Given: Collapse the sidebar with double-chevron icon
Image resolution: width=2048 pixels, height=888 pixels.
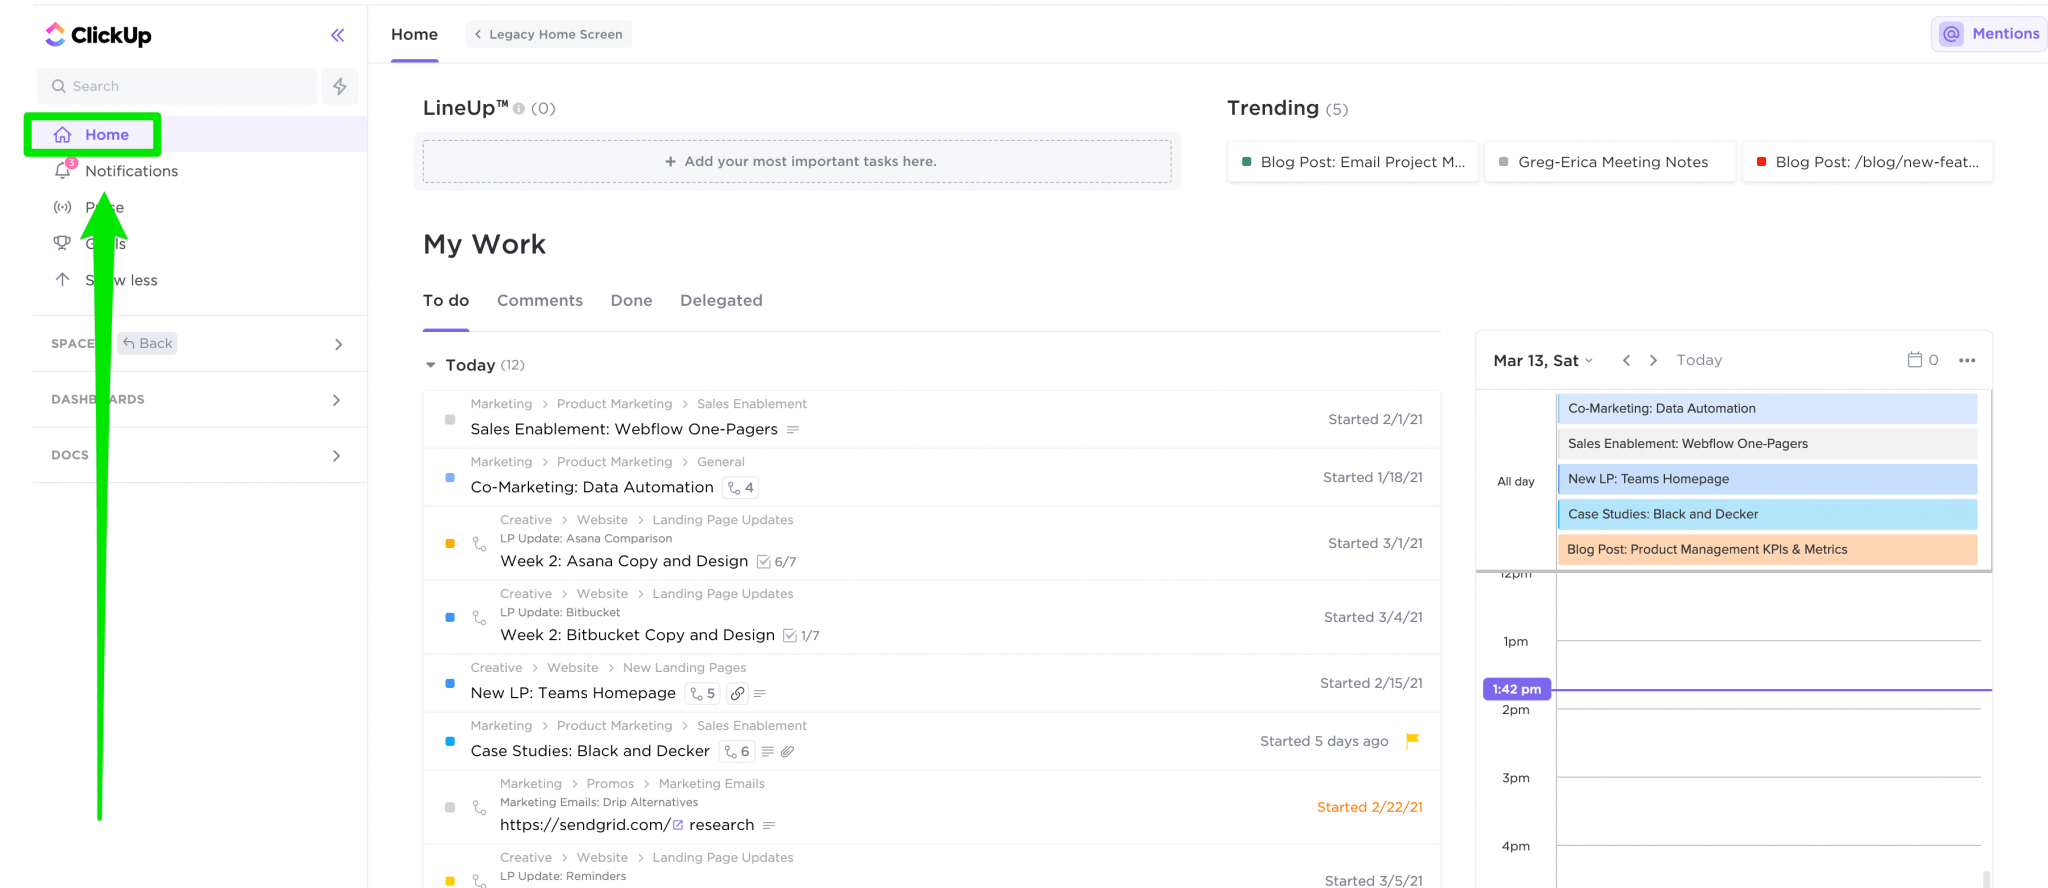Looking at the screenshot, I should tap(338, 35).
